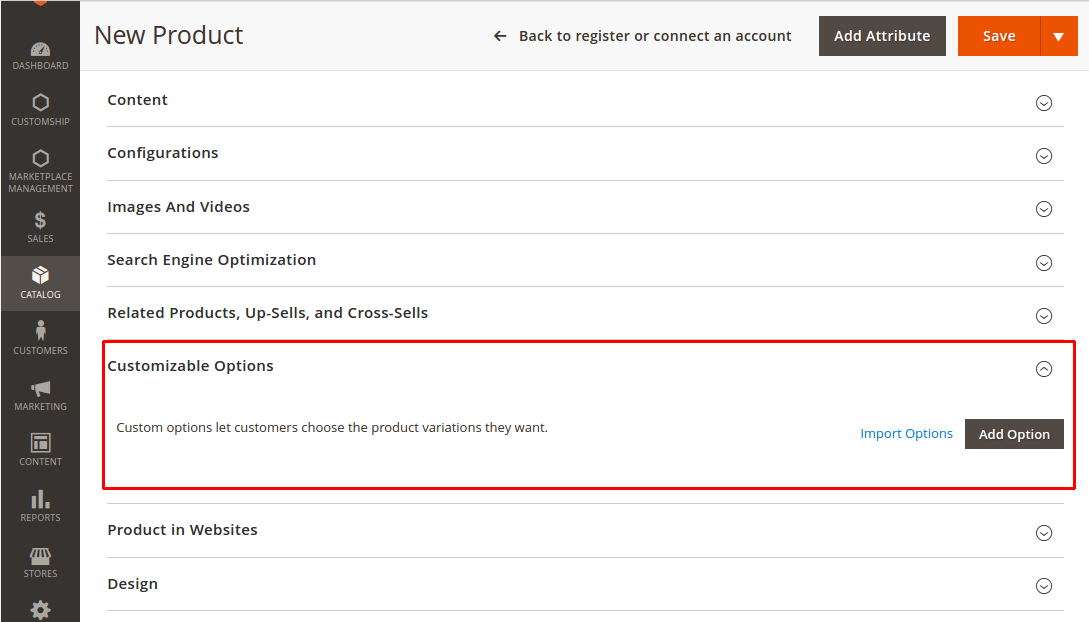Click the Add Option button
Screen dimensions: 1089x622
click(x=1014, y=434)
